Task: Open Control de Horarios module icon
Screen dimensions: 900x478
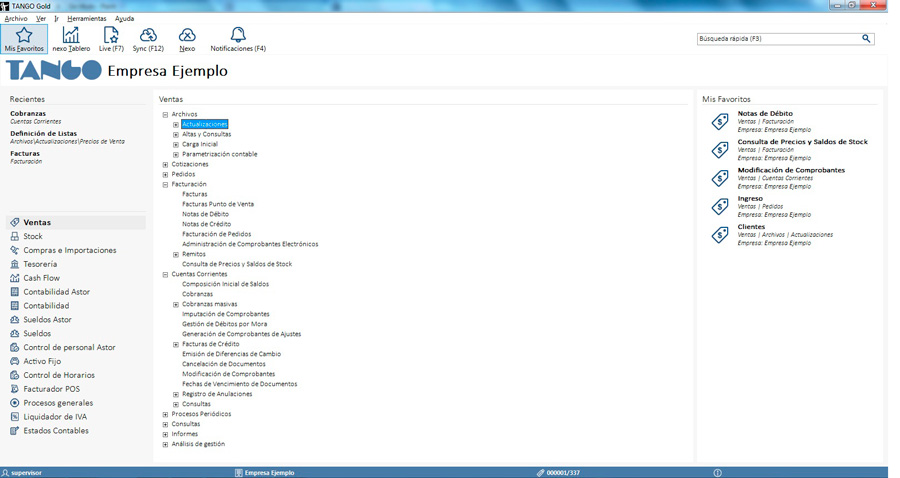Action: [x=15, y=375]
